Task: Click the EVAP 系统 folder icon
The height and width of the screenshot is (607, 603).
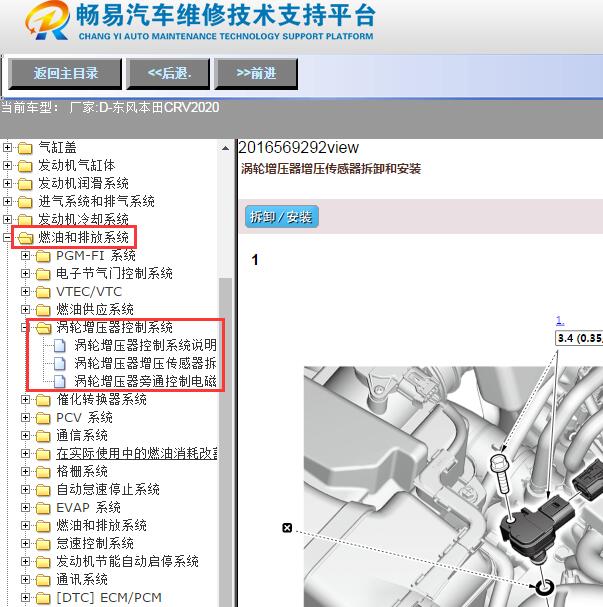Action: [x=43, y=508]
